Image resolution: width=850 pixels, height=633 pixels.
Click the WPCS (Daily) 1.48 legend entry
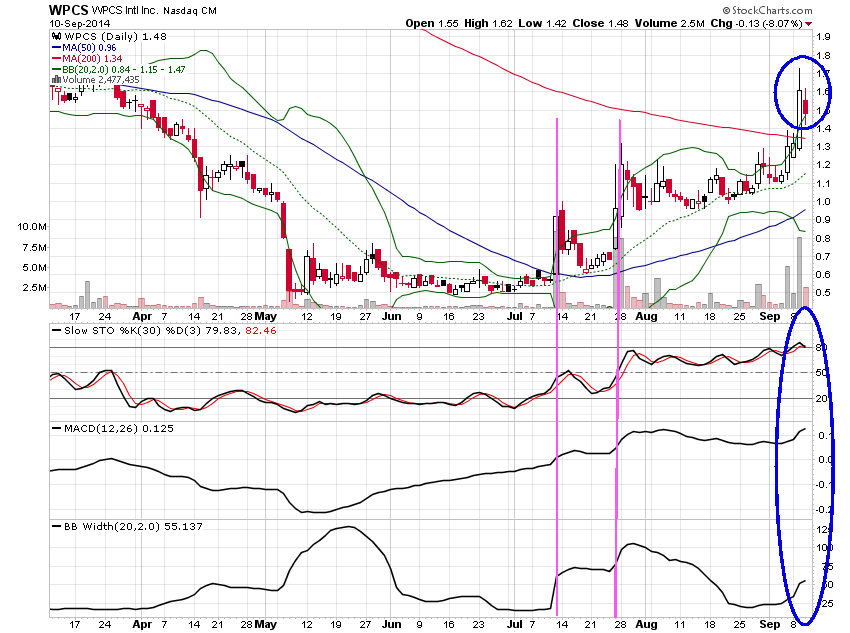[115, 36]
